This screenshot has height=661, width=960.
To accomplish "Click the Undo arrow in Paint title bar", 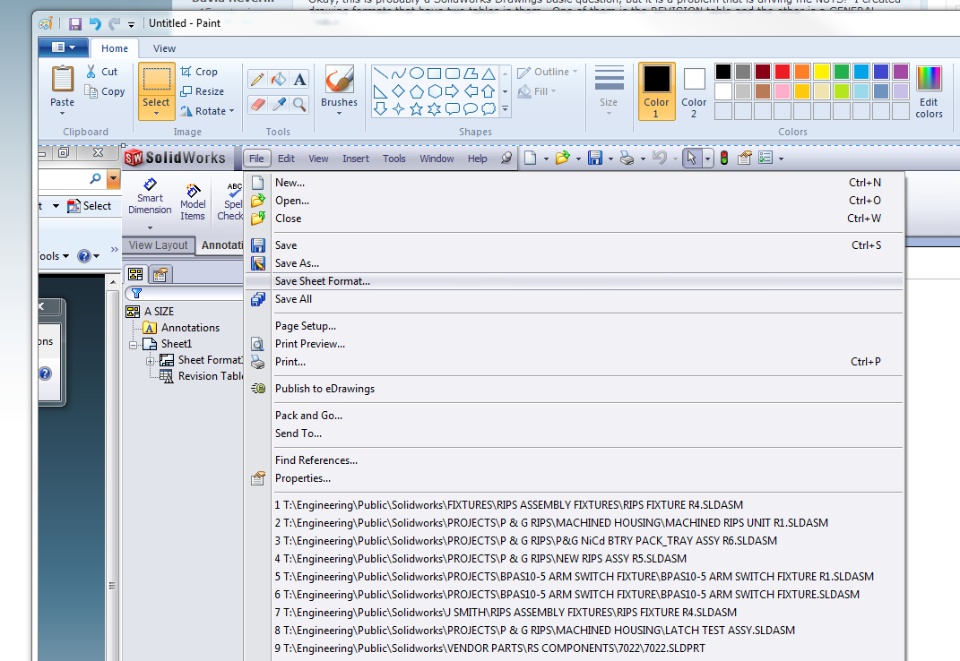I will point(95,23).
